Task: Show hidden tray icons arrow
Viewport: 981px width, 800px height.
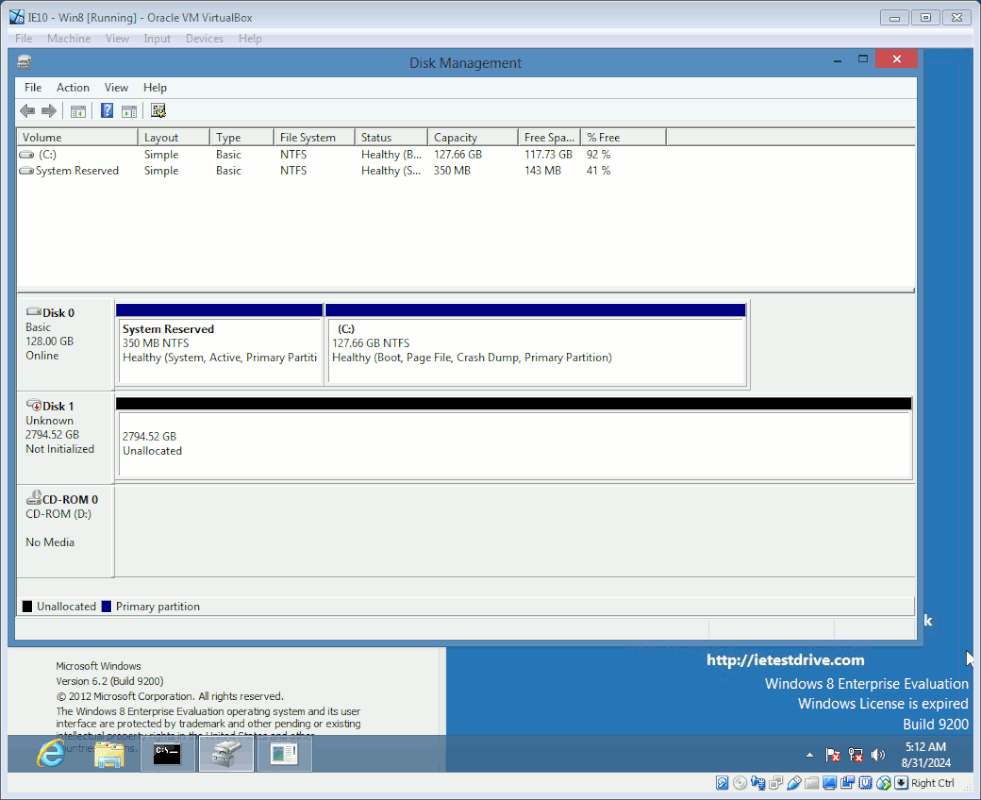Action: [x=810, y=755]
